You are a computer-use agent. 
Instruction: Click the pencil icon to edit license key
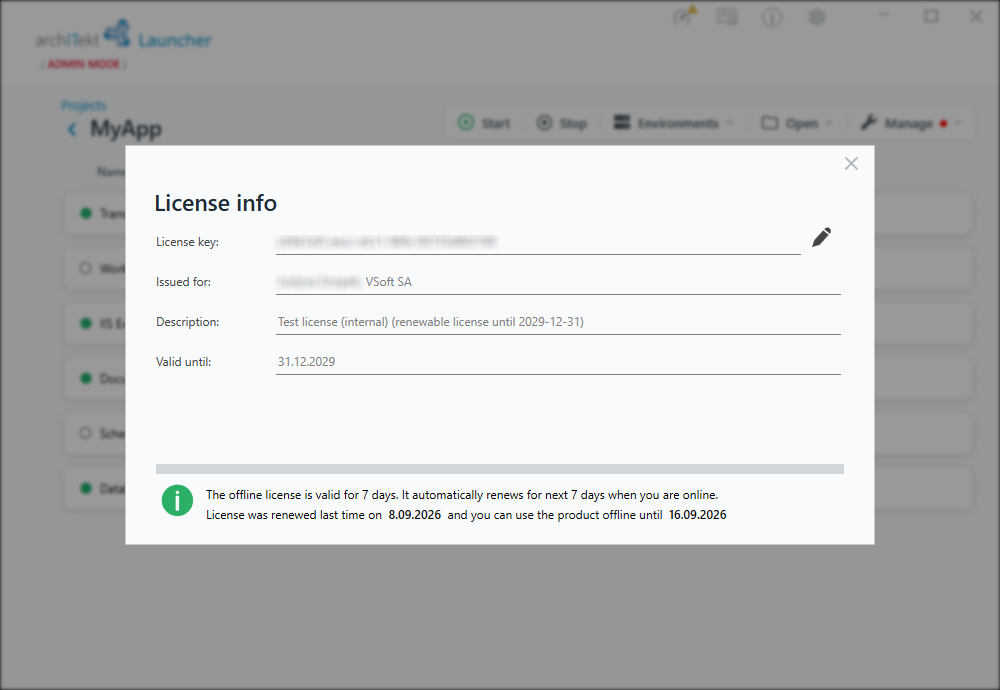(x=821, y=237)
